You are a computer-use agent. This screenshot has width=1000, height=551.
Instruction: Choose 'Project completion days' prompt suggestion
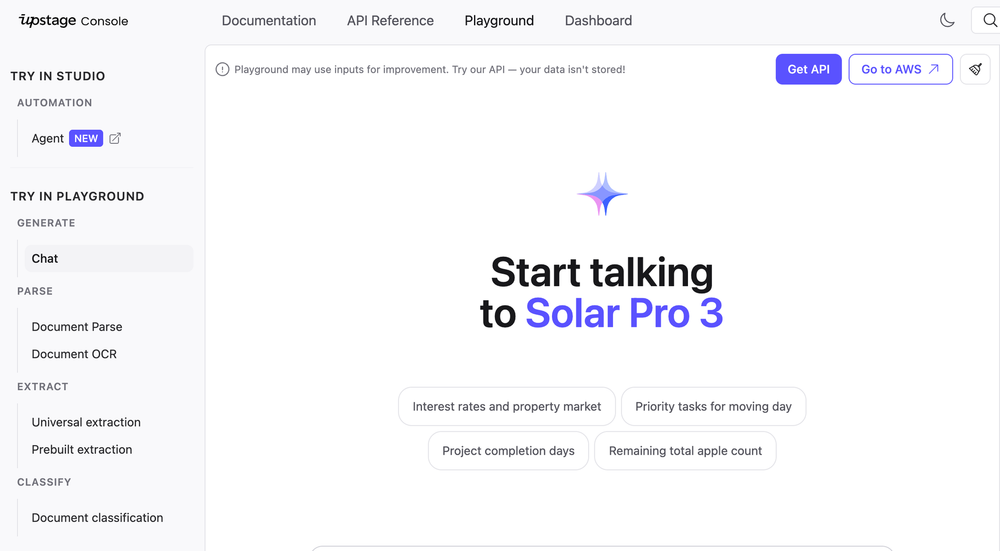coord(508,451)
